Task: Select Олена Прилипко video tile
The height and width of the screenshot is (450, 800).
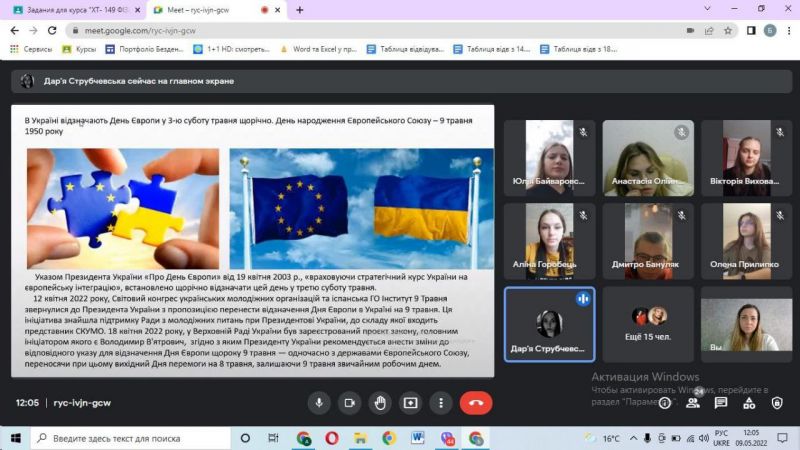Action: [x=746, y=241]
